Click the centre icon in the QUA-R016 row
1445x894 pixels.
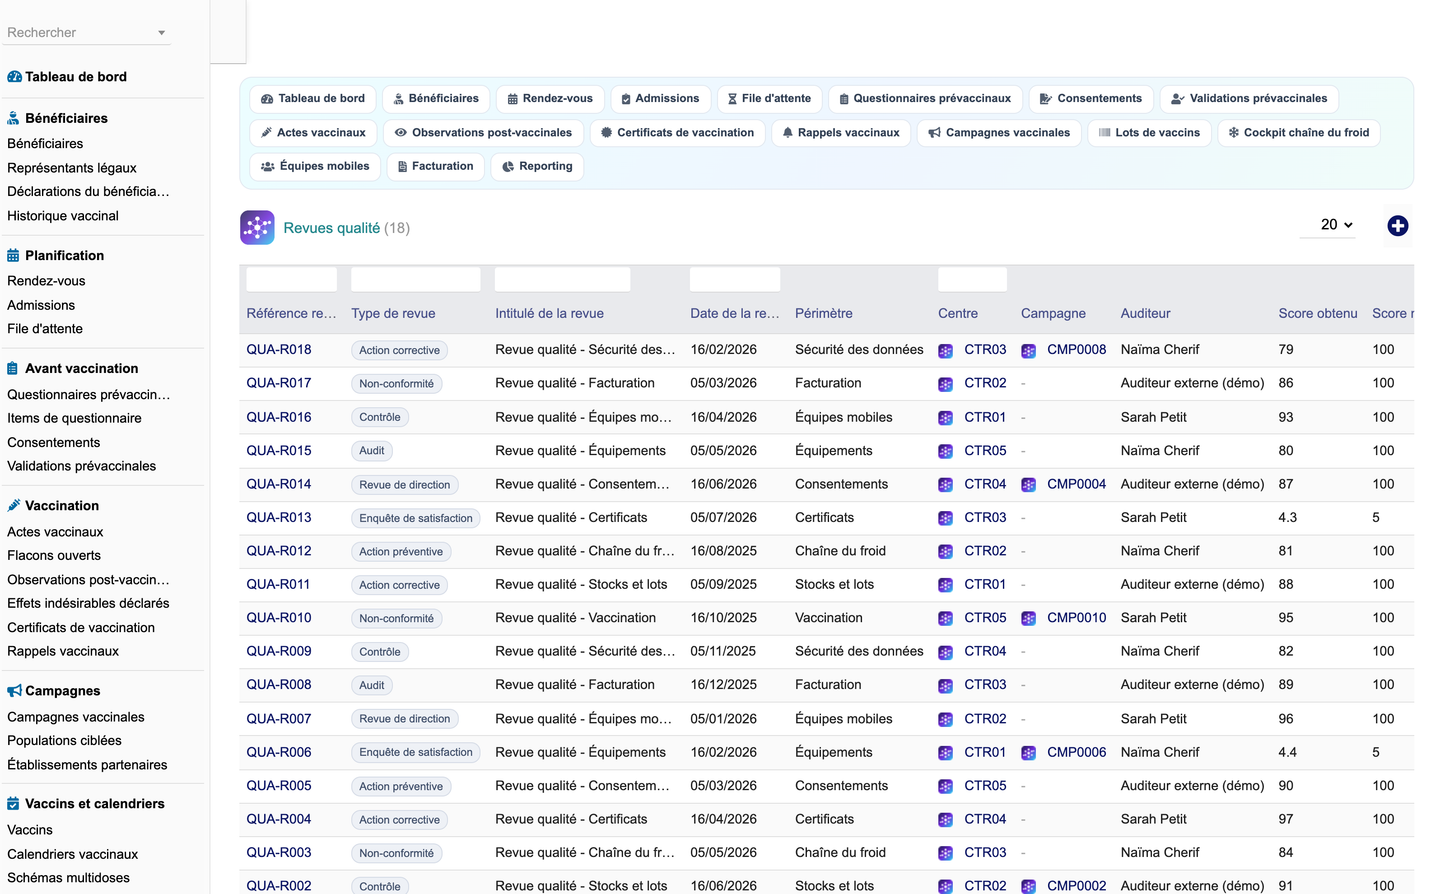click(x=945, y=418)
